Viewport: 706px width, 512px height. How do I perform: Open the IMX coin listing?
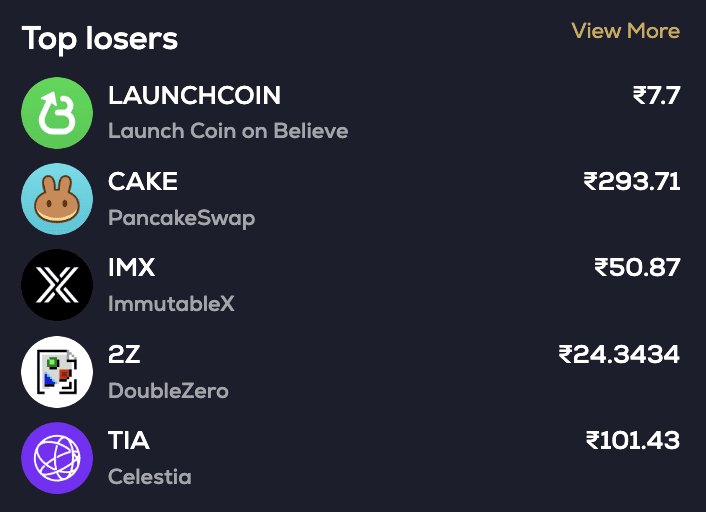tap(132, 268)
